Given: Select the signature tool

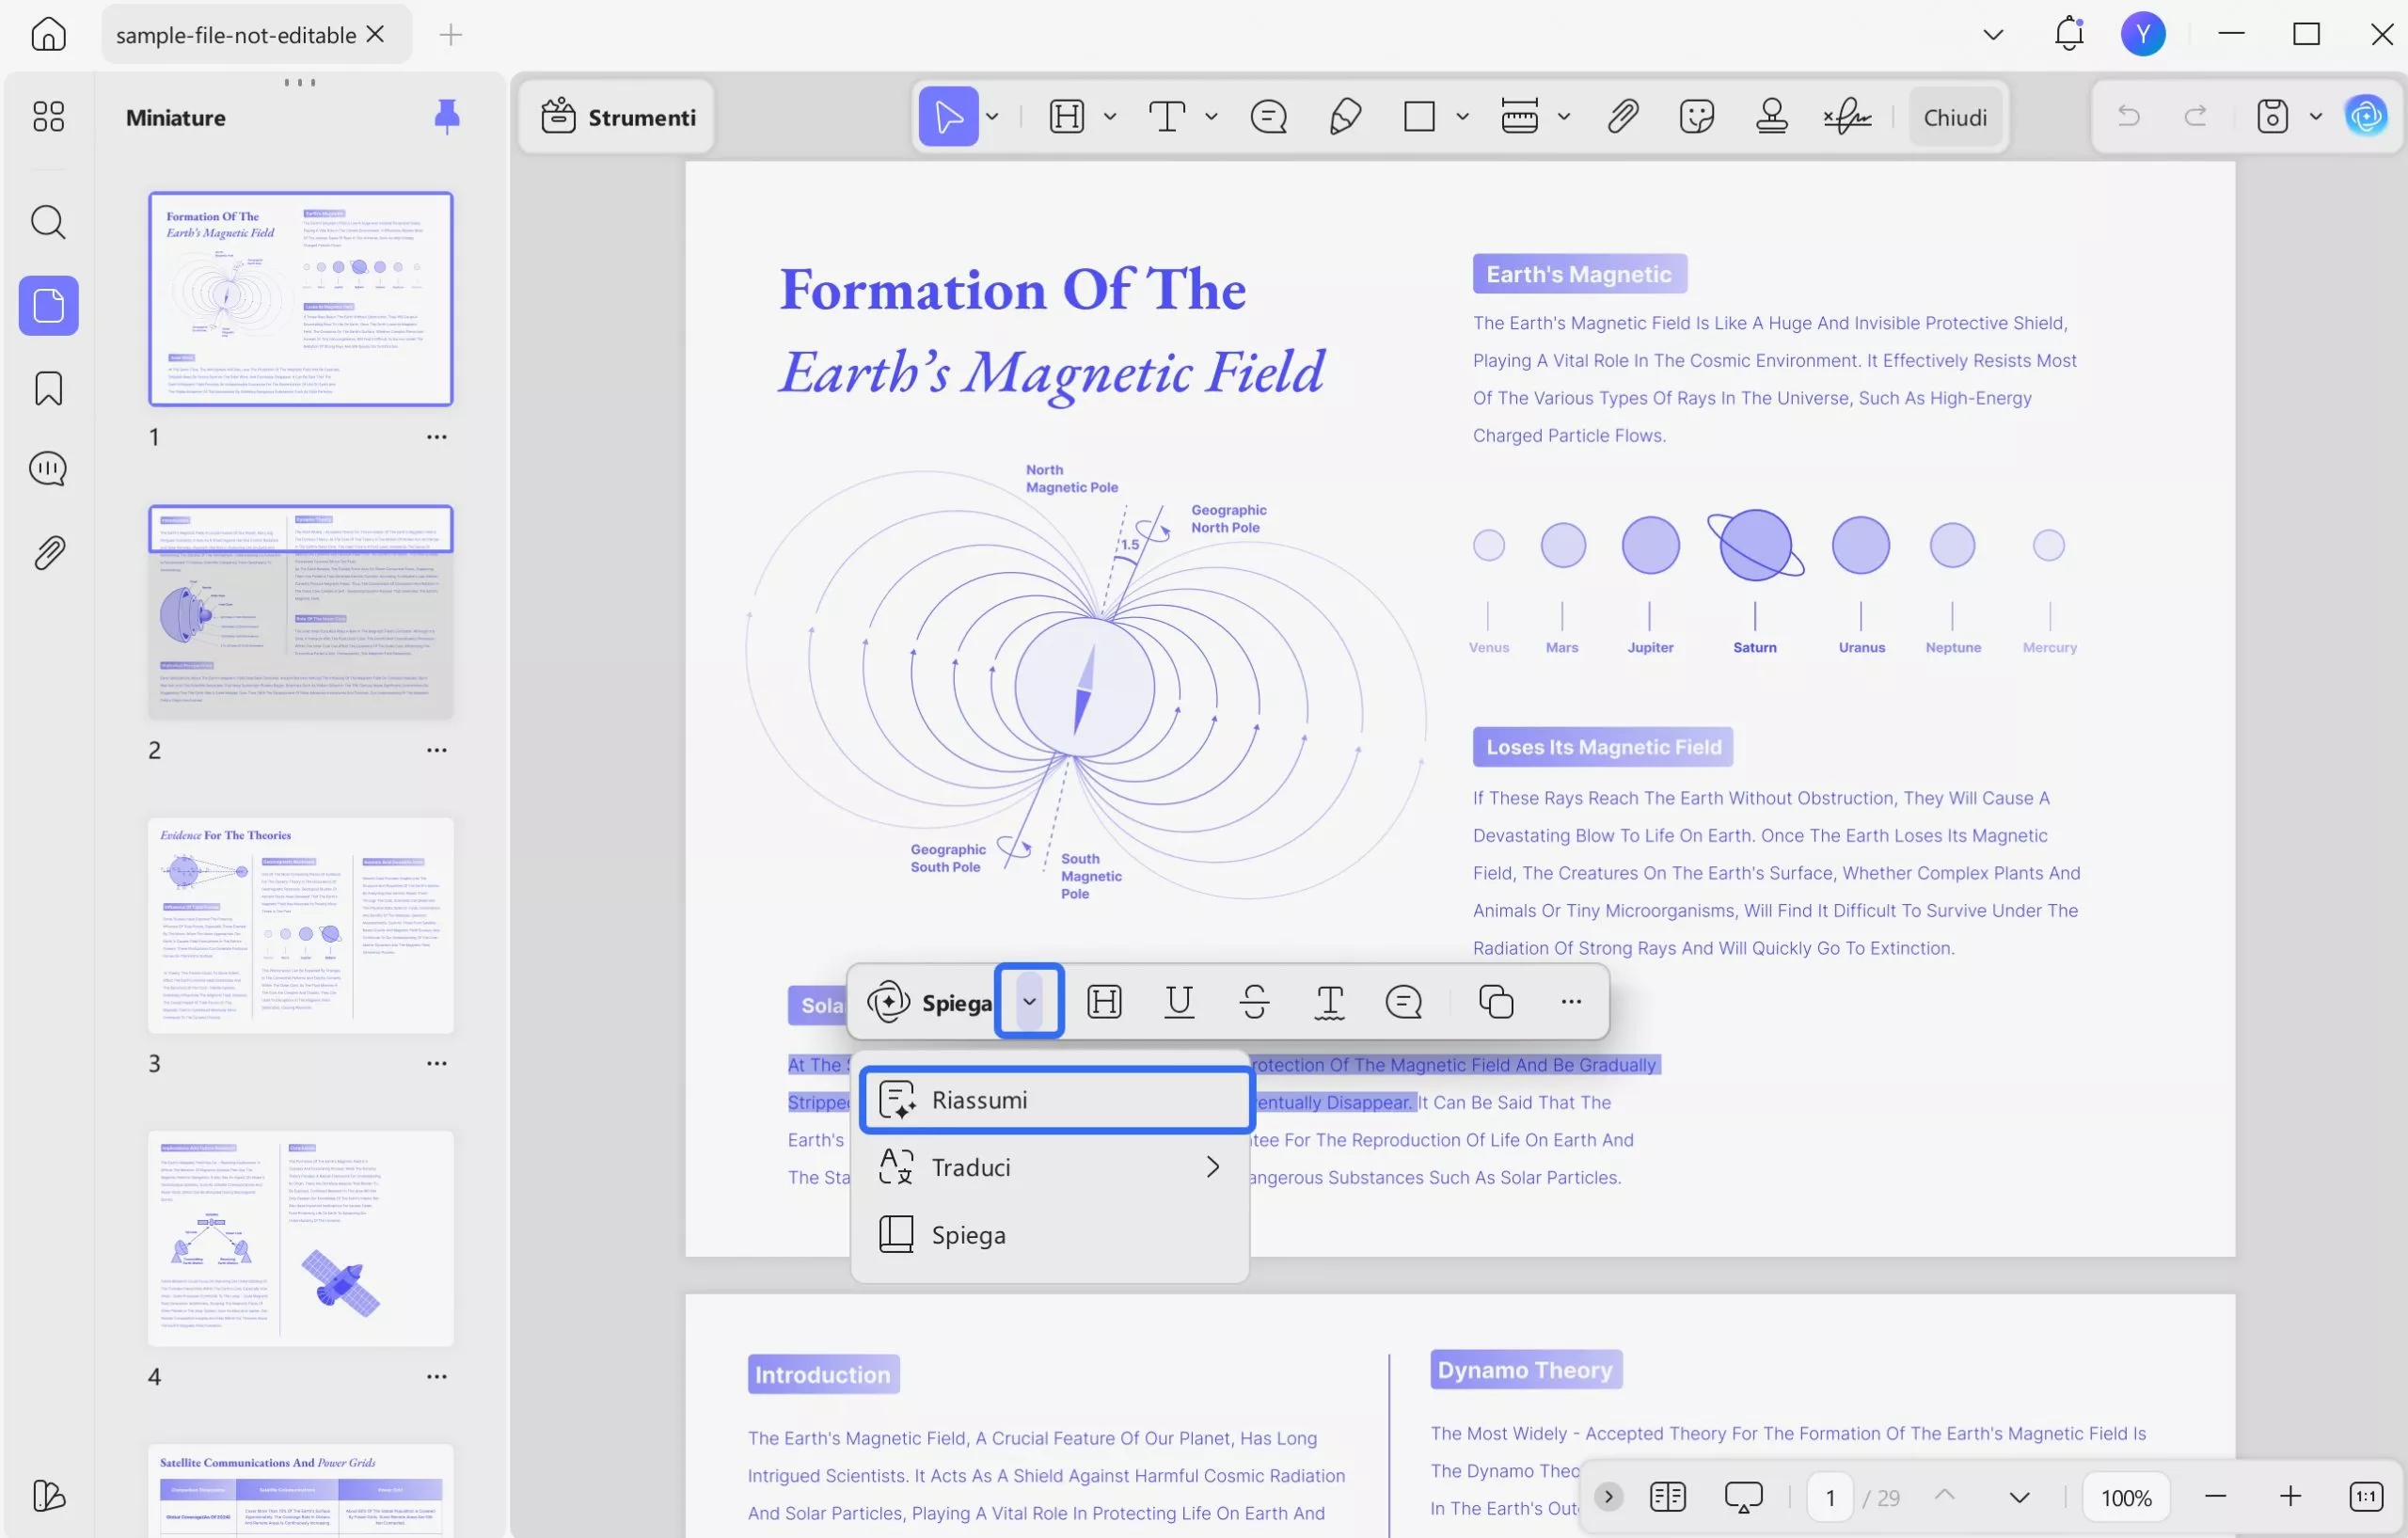Looking at the screenshot, I should tap(1847, 117).
